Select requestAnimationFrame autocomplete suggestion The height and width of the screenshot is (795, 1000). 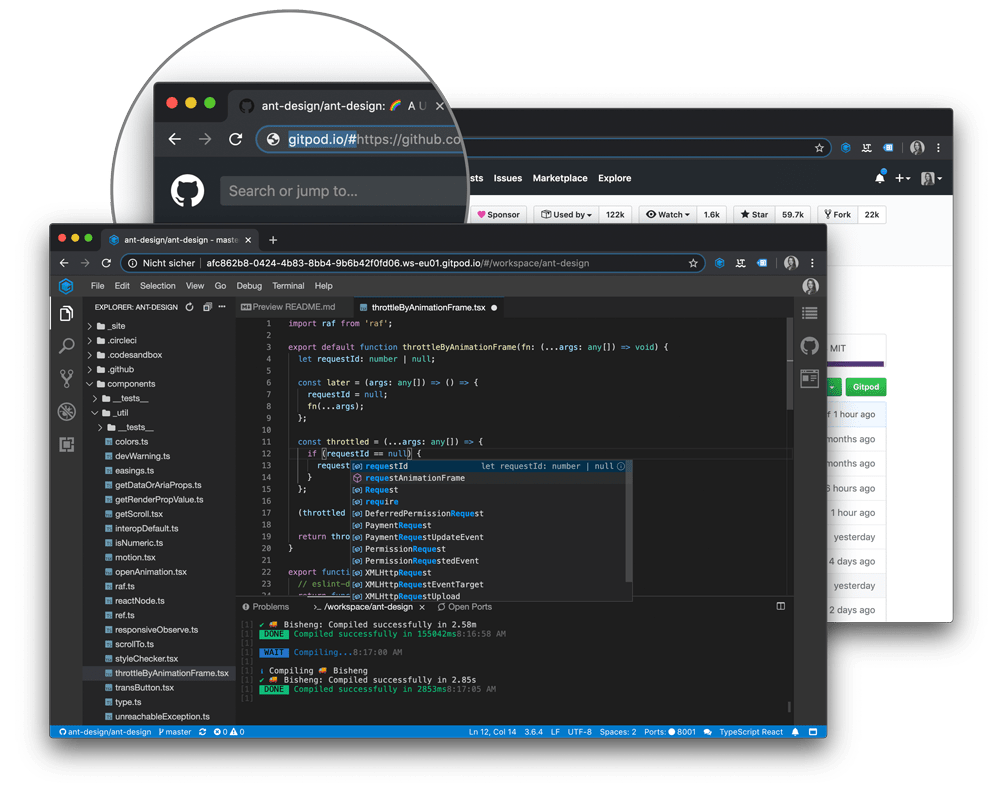(x=491, y=478)
